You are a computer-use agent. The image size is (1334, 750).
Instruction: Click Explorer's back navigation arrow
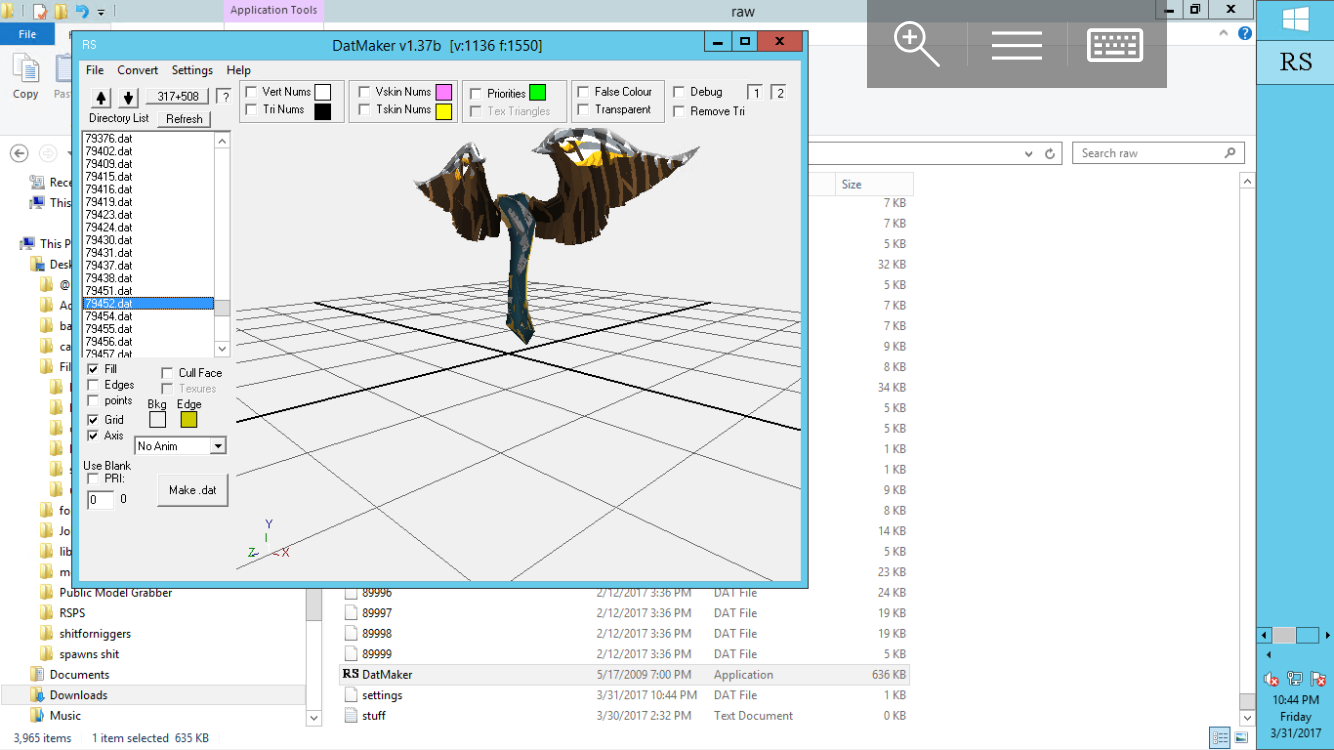pyautogui.click(x=19, y=154)
